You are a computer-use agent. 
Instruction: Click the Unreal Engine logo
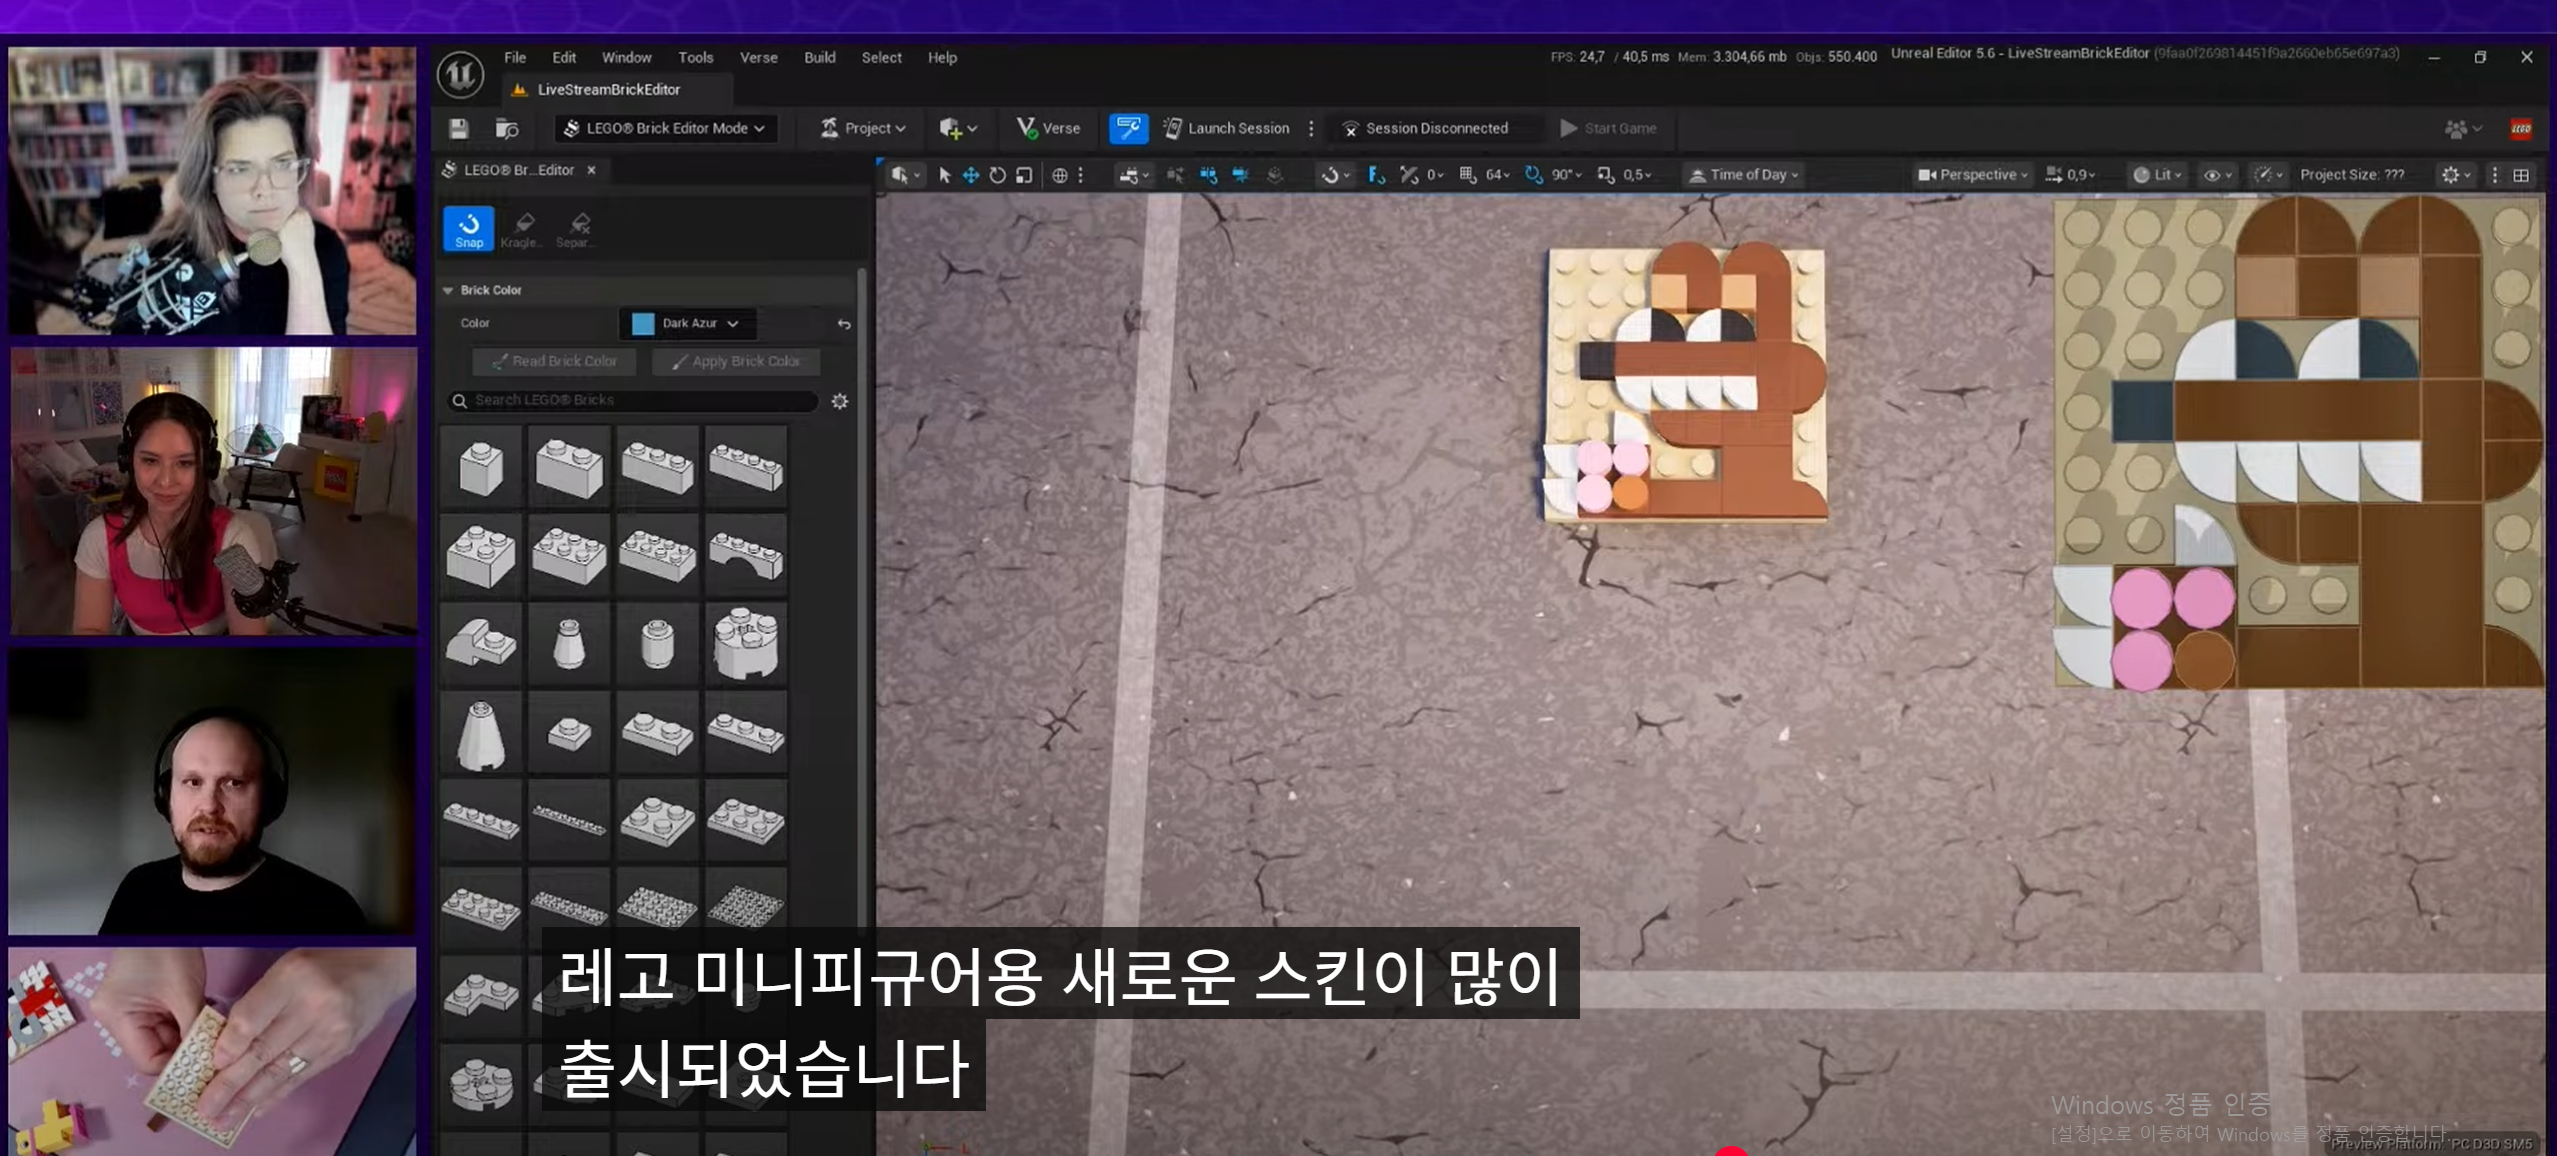click(461, 75)
